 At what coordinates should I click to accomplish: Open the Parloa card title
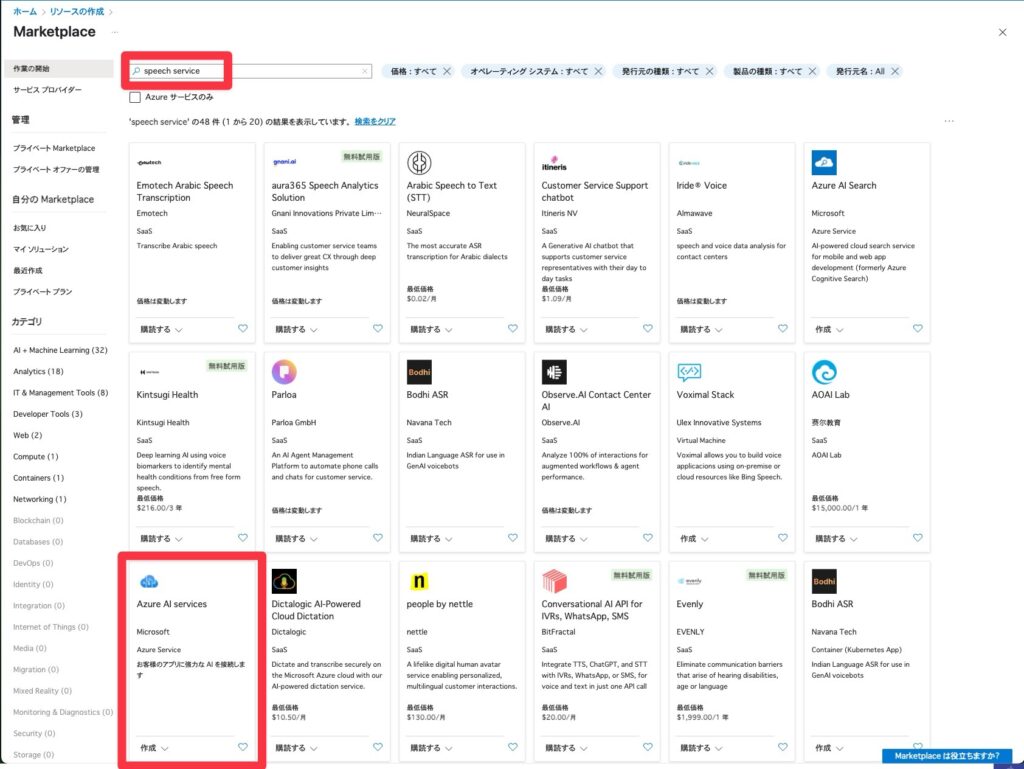pyautogui.click(x=284, y=395)
